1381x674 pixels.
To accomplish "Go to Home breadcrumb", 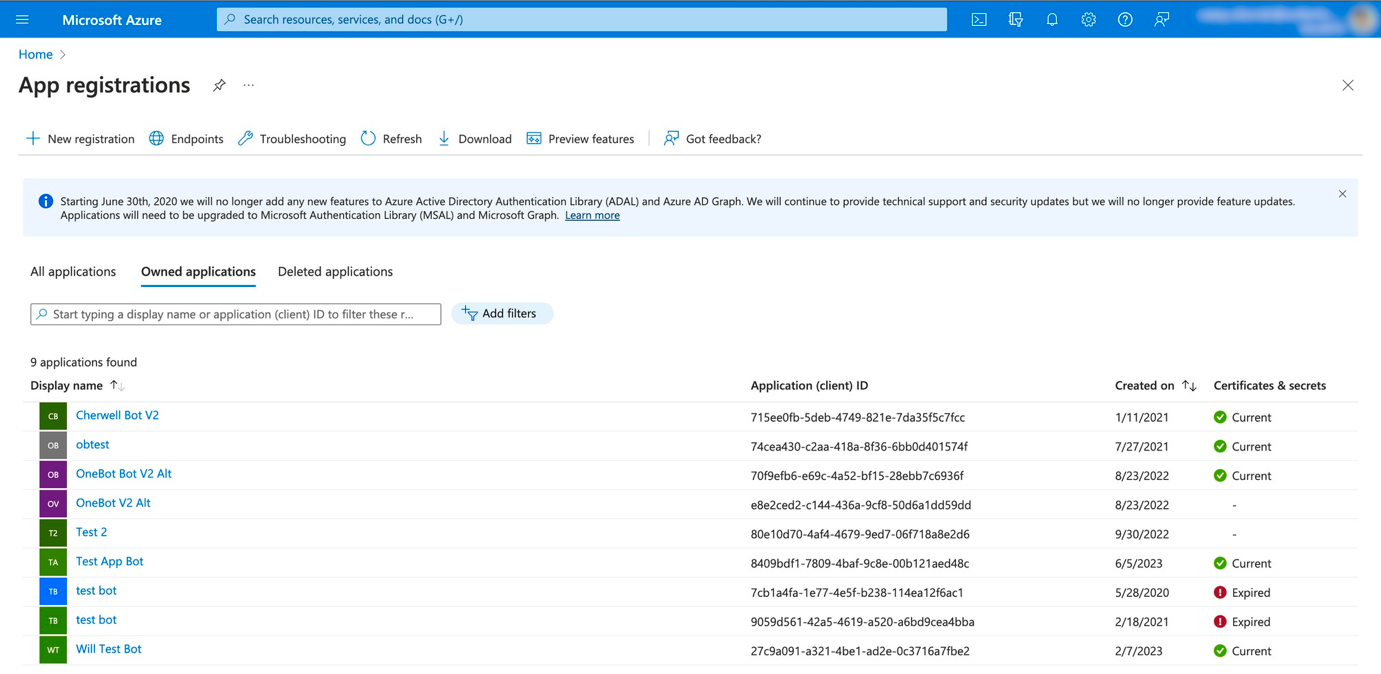I will coord(35,54).
